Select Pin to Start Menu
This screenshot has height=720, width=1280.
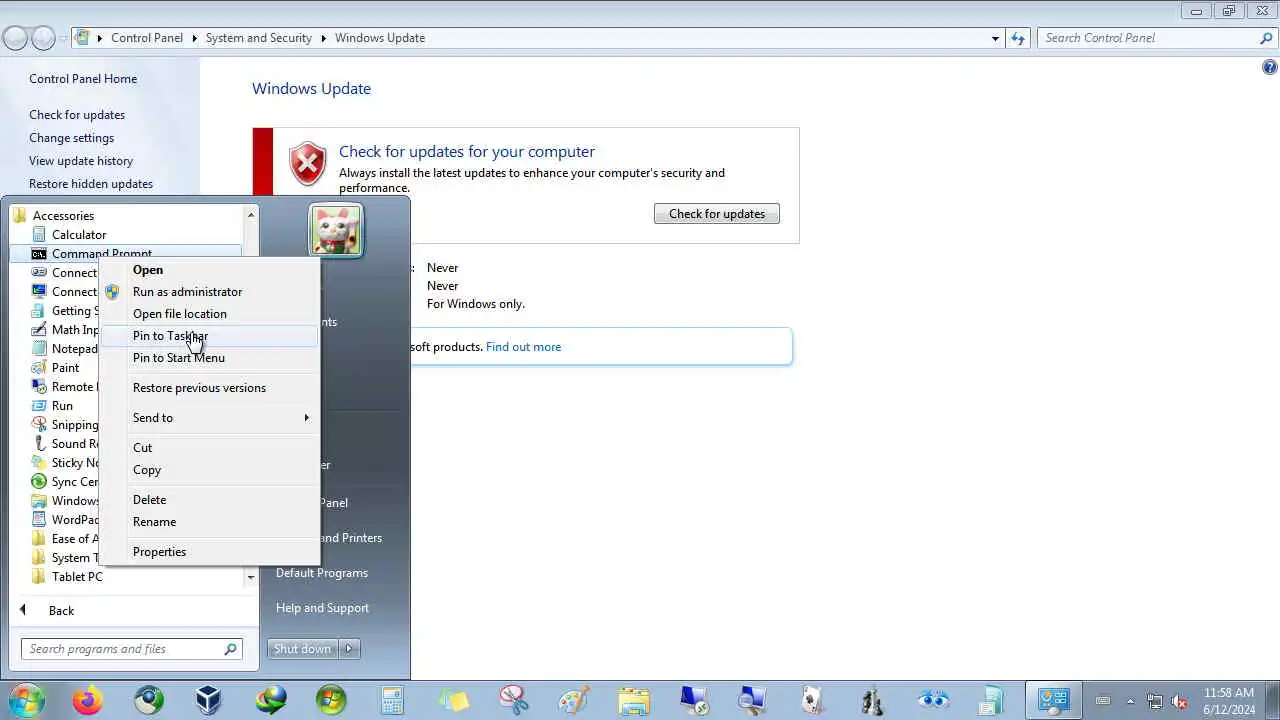pos(179,358)
